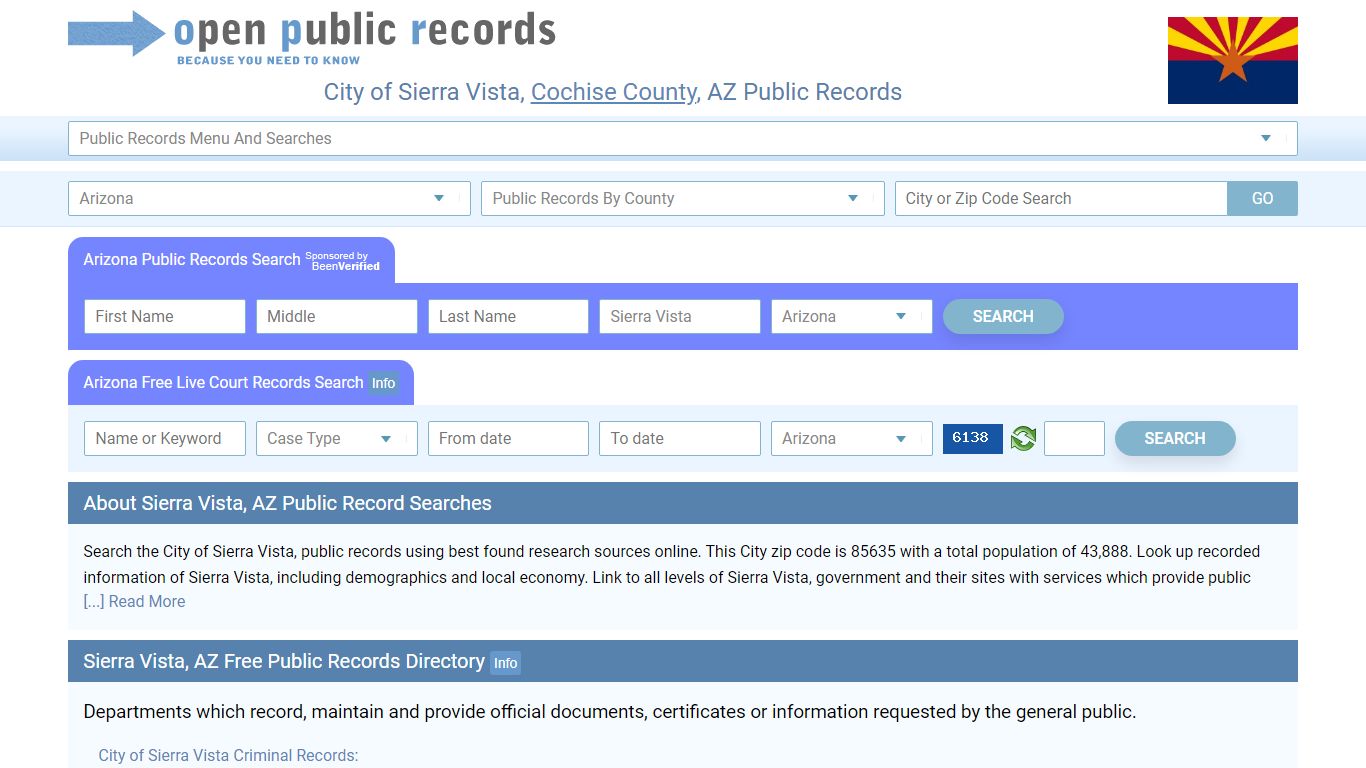Viewport: 1366px width, 768px height.
Task: Open Arizona dropdown in court records search
Action: tap(852, 438)
